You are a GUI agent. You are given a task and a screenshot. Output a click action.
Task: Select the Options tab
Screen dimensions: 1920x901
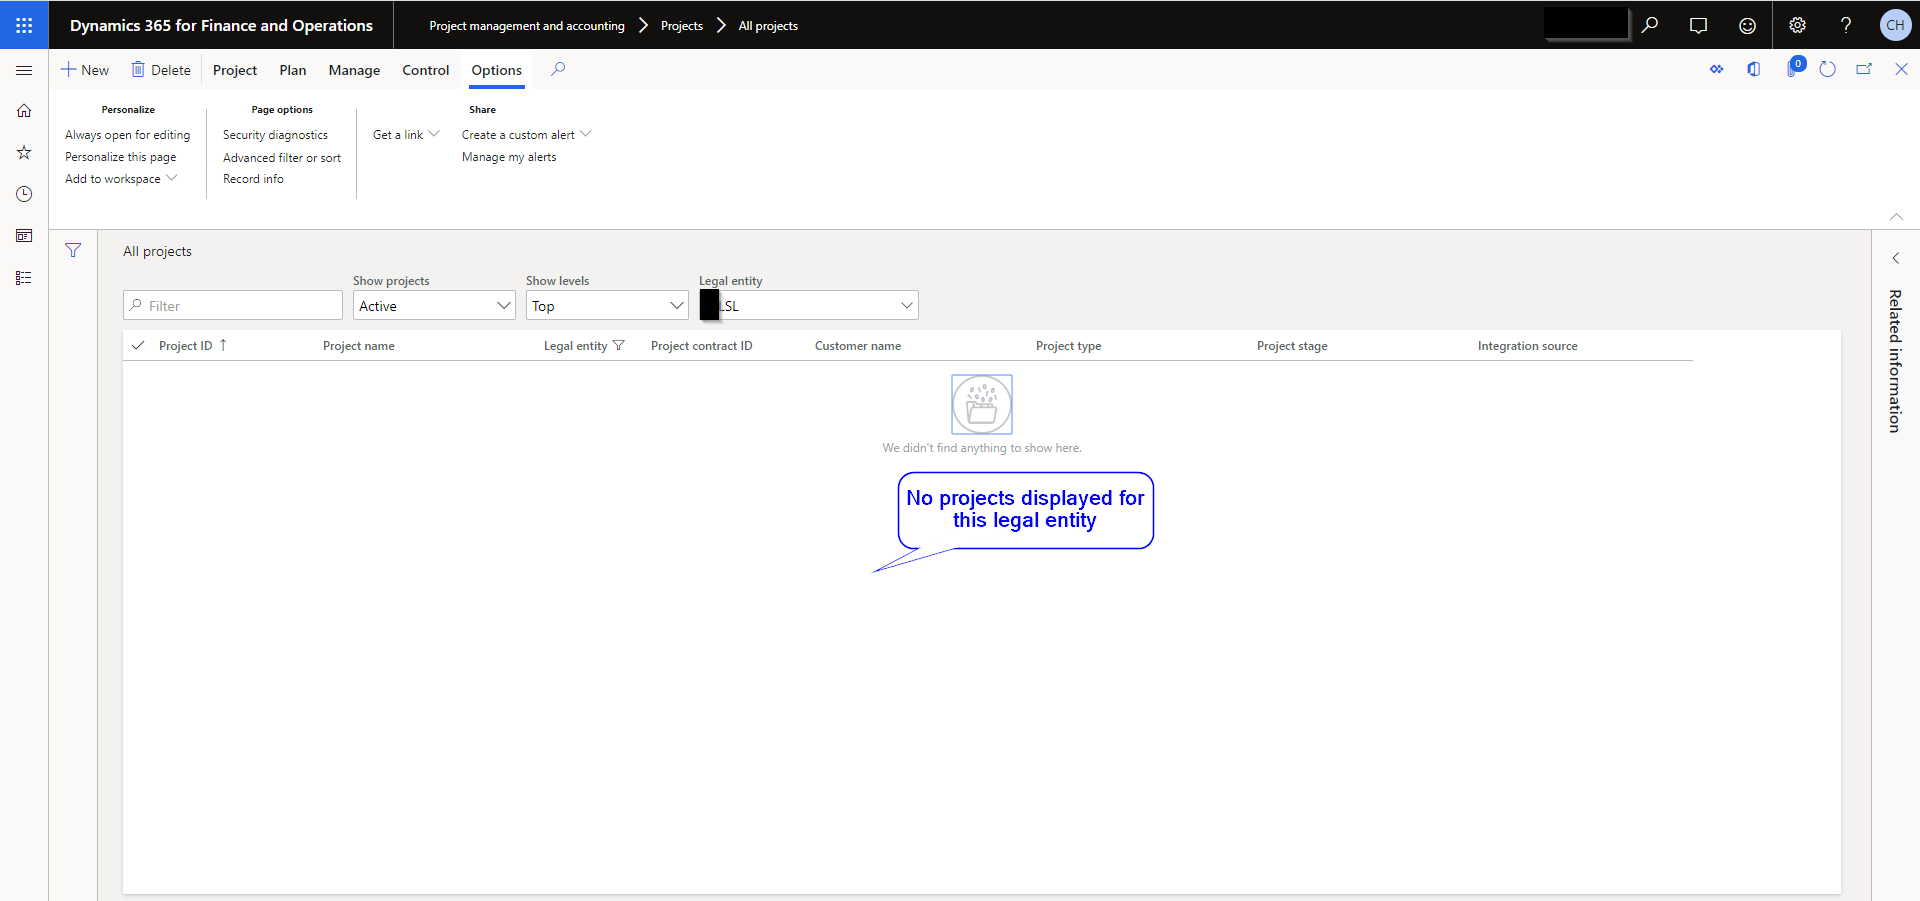tap(497, 70)
